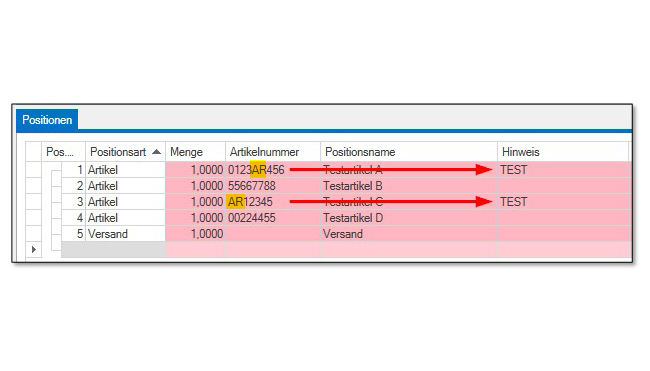
Task: Click Menge 1,0000 in 0123AR456 row
Action: (x=195, y=170)
